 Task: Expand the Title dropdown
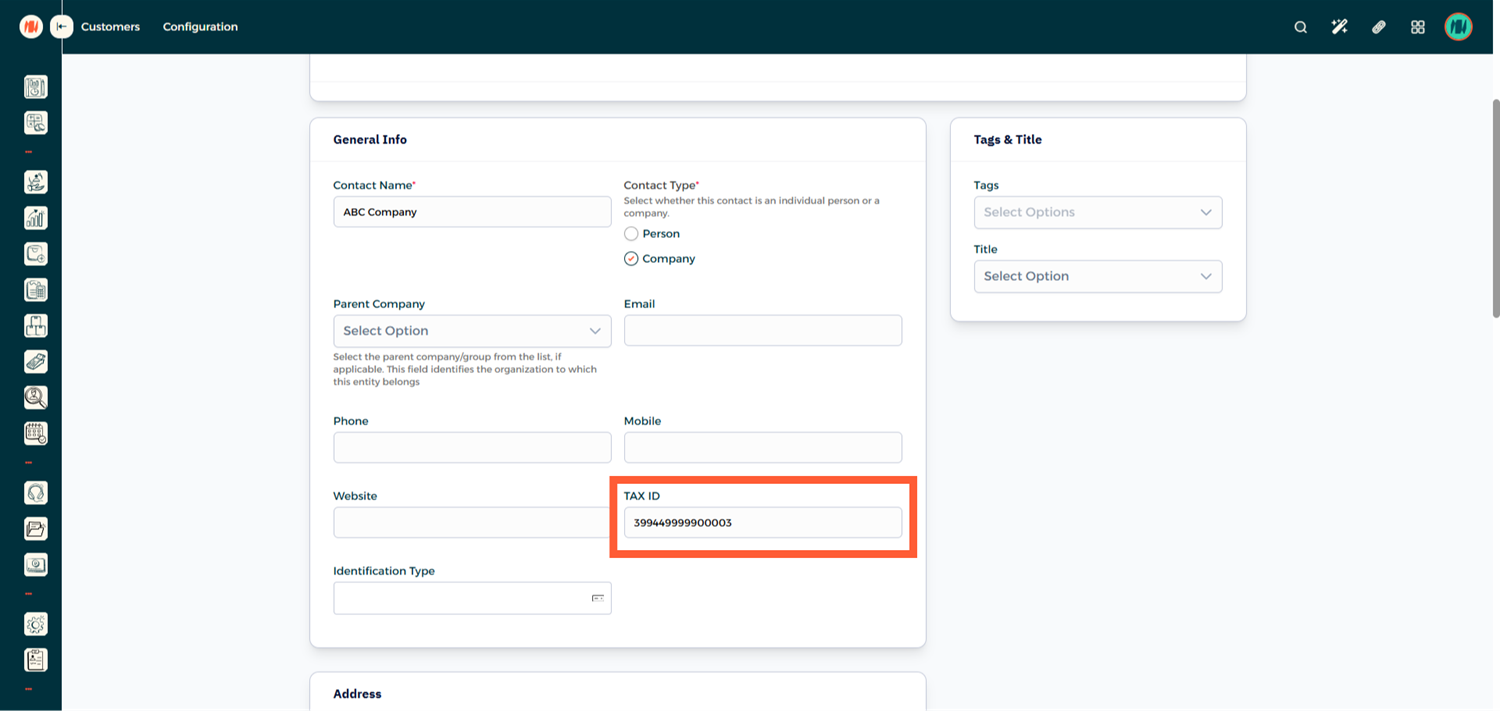[x=1097, y=276]
